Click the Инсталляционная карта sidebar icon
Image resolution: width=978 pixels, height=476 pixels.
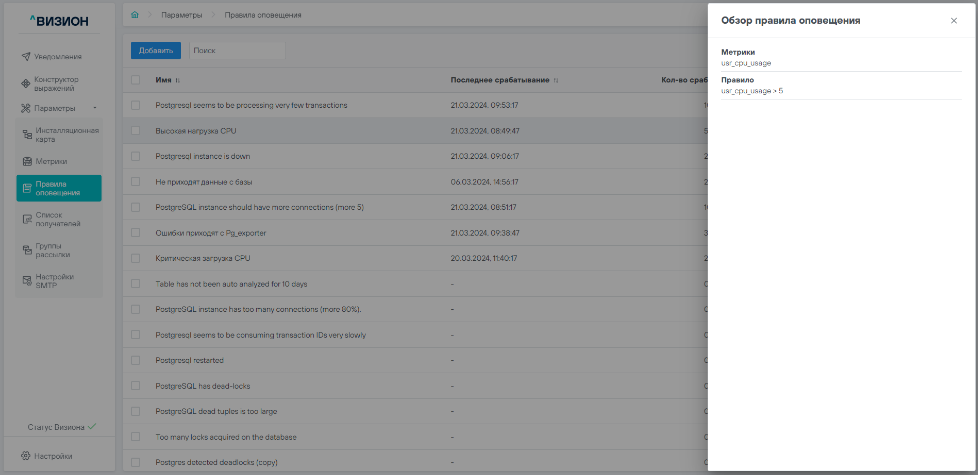click(28, 135)
